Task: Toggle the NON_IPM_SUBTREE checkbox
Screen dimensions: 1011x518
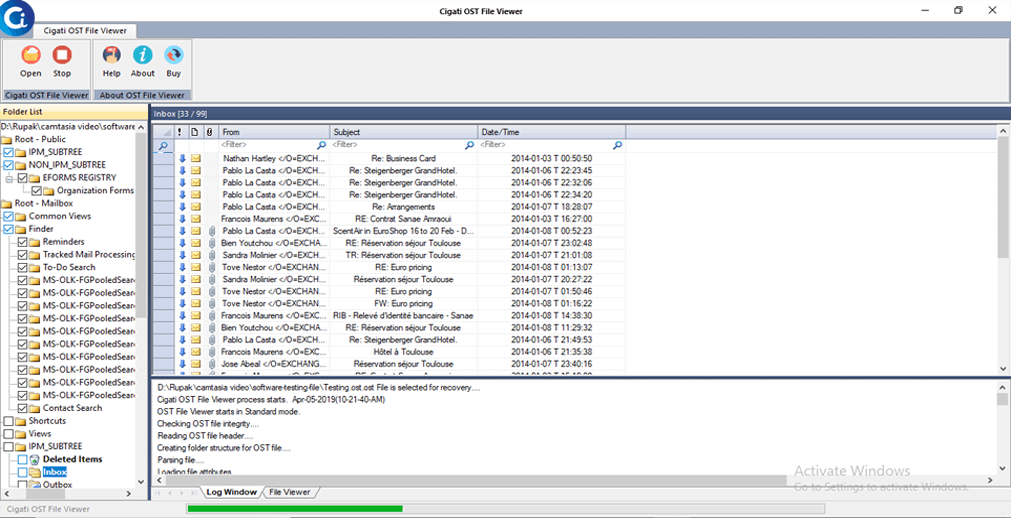Action: coord(8,165)
